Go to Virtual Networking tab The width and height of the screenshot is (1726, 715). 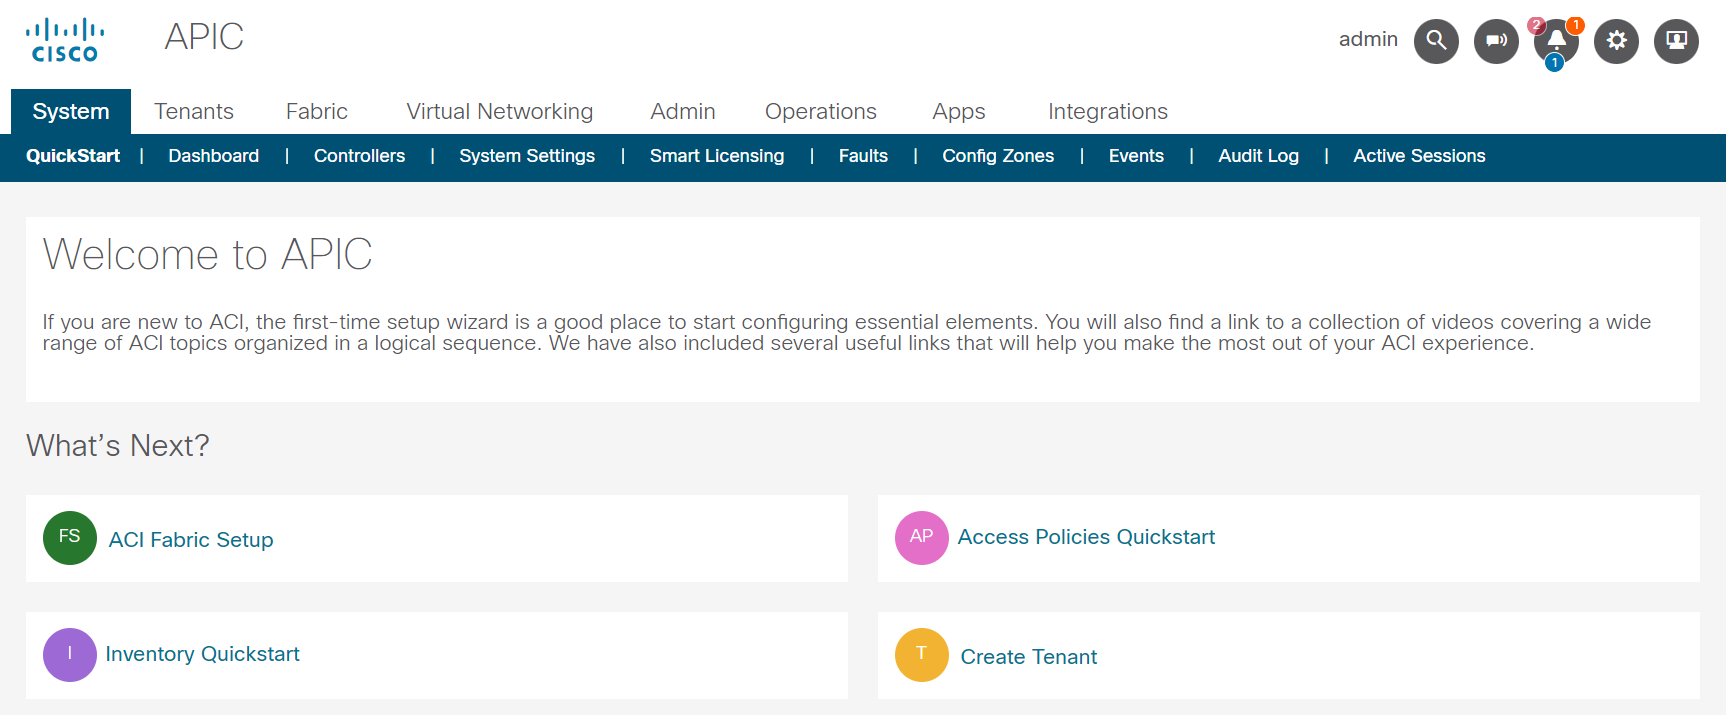[499, 111]
